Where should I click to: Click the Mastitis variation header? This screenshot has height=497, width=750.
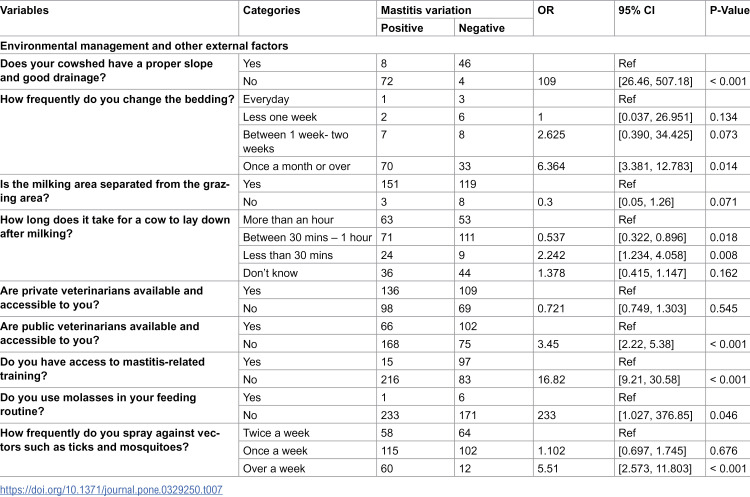[x=426, y=10]
